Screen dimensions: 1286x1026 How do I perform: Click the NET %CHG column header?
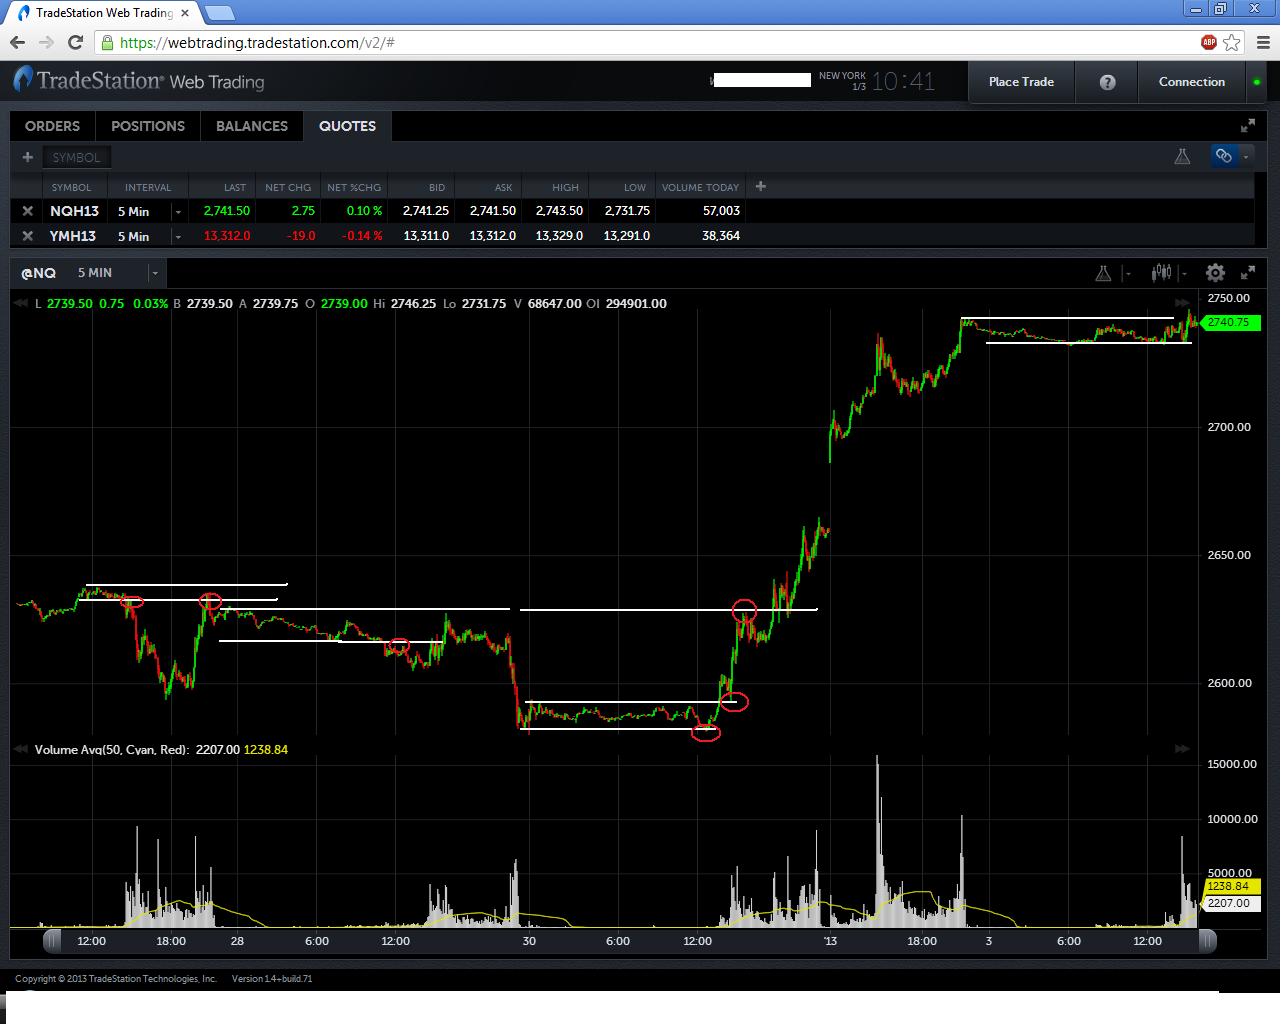tap(354, 187)
